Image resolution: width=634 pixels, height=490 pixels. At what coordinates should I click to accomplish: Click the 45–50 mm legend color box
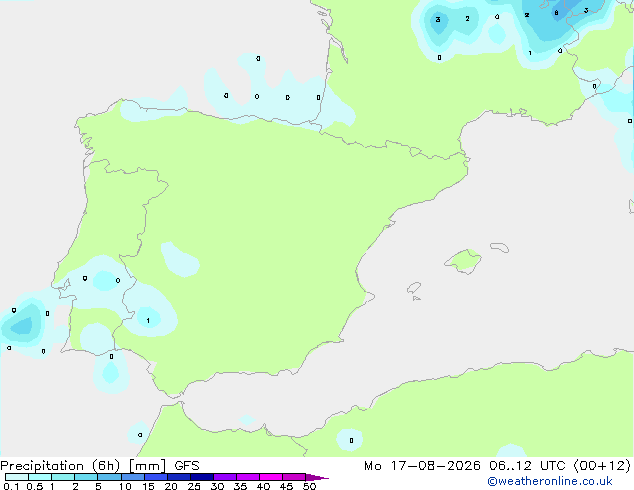[x=294, y=477]
